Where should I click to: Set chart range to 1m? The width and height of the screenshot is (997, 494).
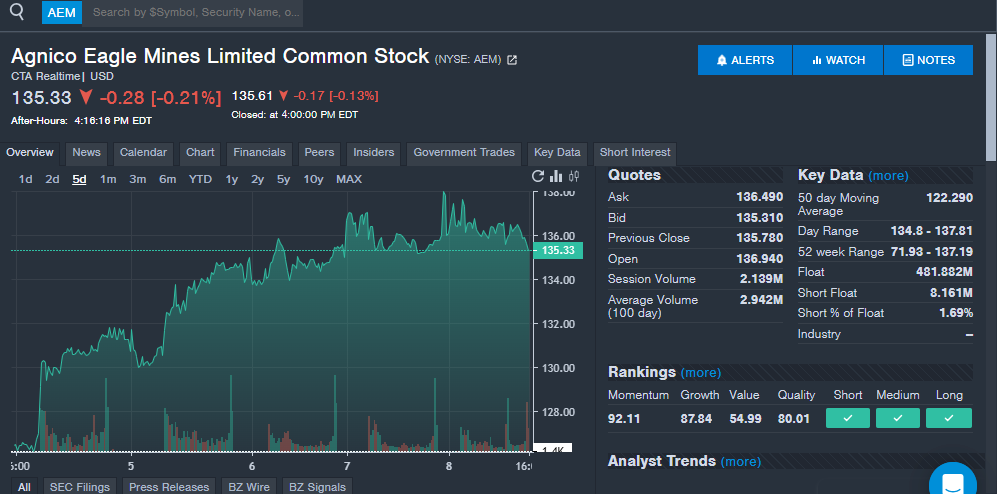tap(108, 179)
